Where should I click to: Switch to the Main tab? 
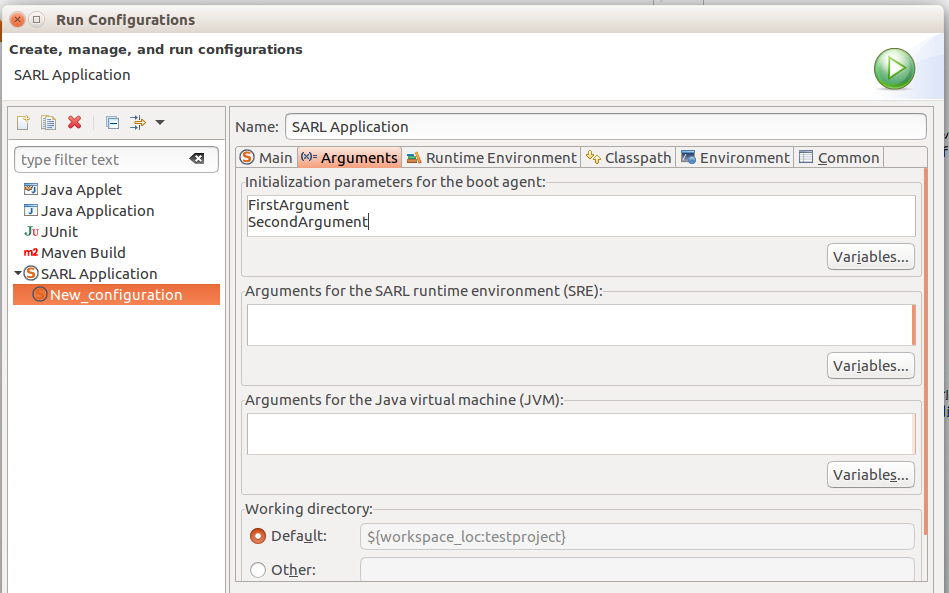point(266,158)
